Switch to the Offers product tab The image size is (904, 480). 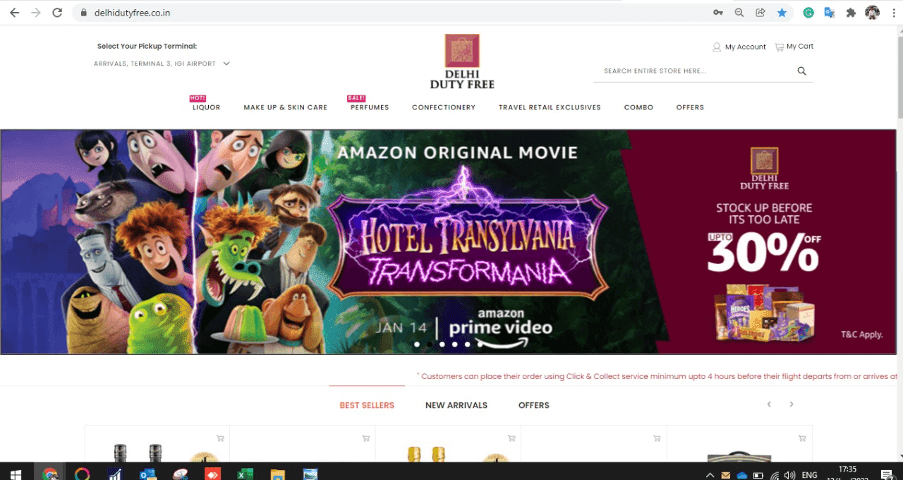coord(534,405)
